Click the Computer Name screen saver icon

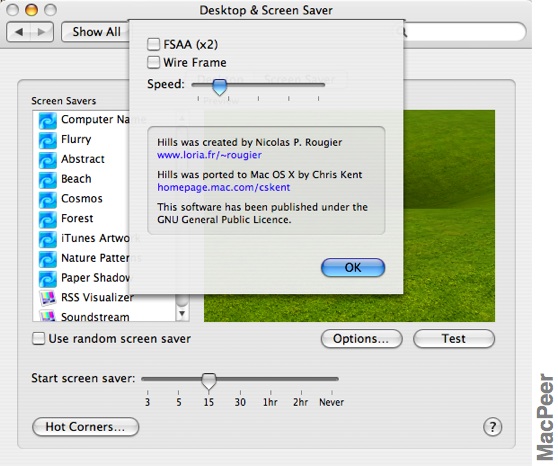click(x=47, y=121)
